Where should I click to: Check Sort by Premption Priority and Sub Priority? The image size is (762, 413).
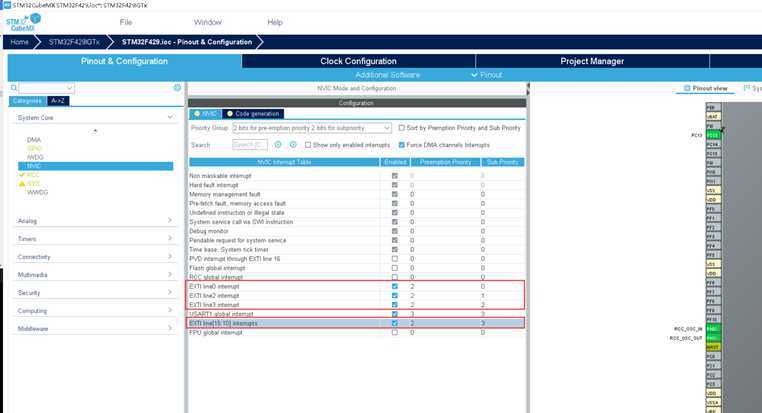(x=401, y=128)
